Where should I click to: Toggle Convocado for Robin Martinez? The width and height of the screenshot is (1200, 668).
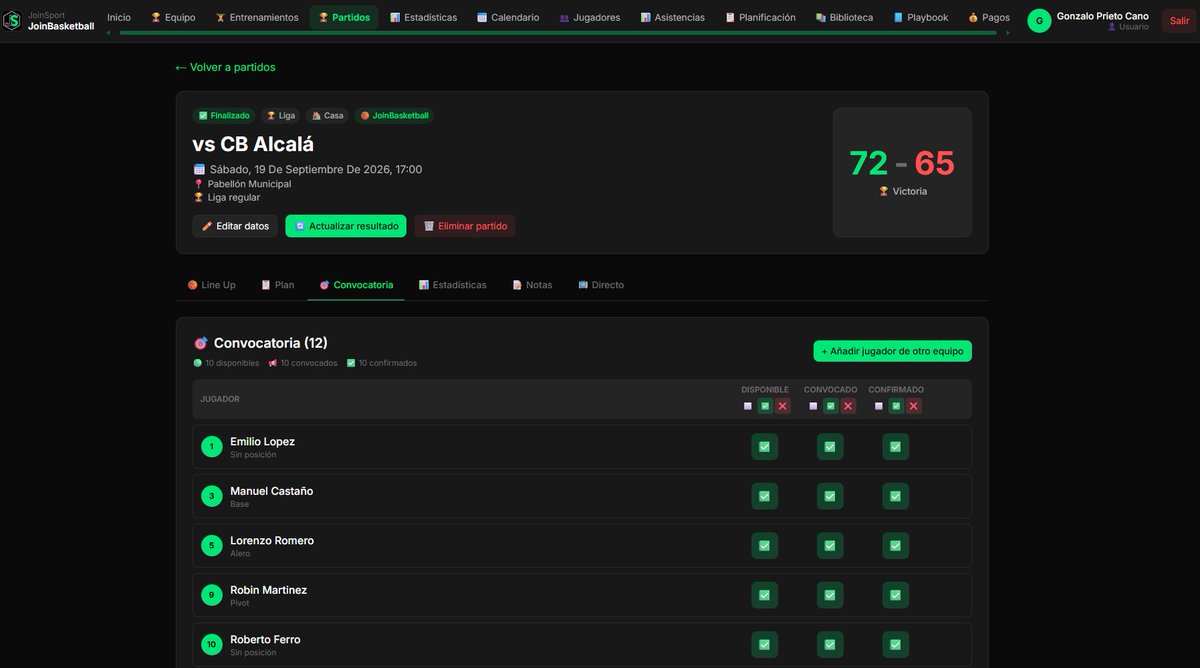(830, 595)
